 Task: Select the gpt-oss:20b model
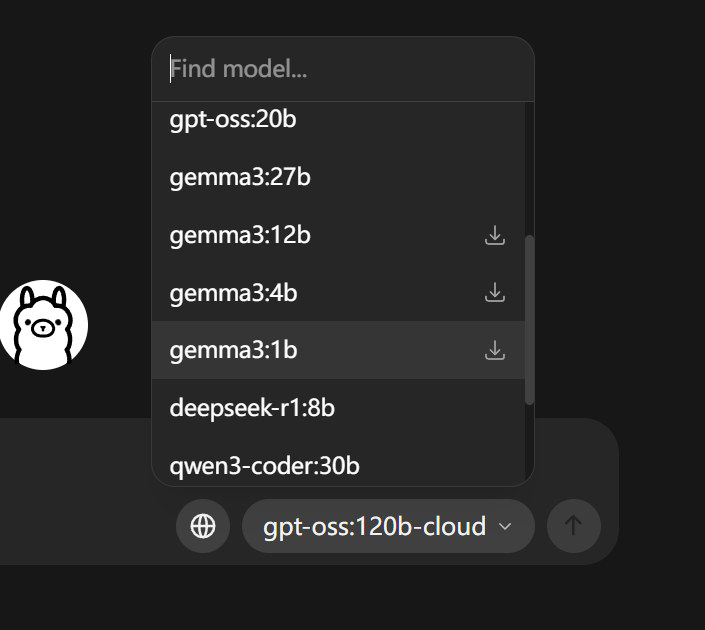click(x=233, y=120)
